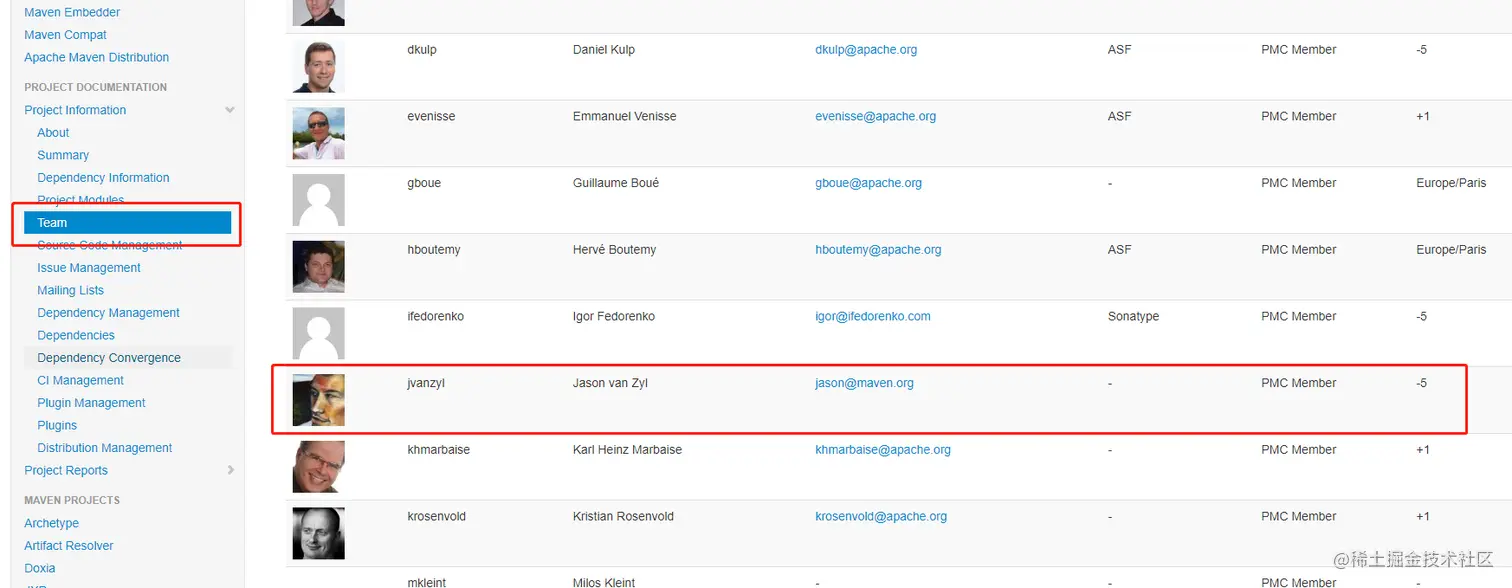Select the name 'Jason van Zyl'
The width and height of the screenshot is (1512, 588).
[x=610, y=383]
